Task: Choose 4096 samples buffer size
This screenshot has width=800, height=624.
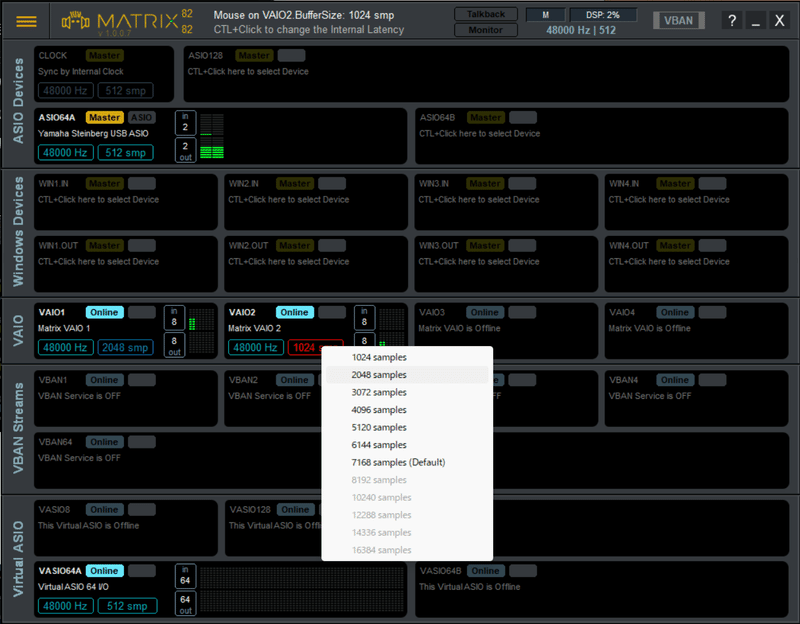Action: coord(407,410)
